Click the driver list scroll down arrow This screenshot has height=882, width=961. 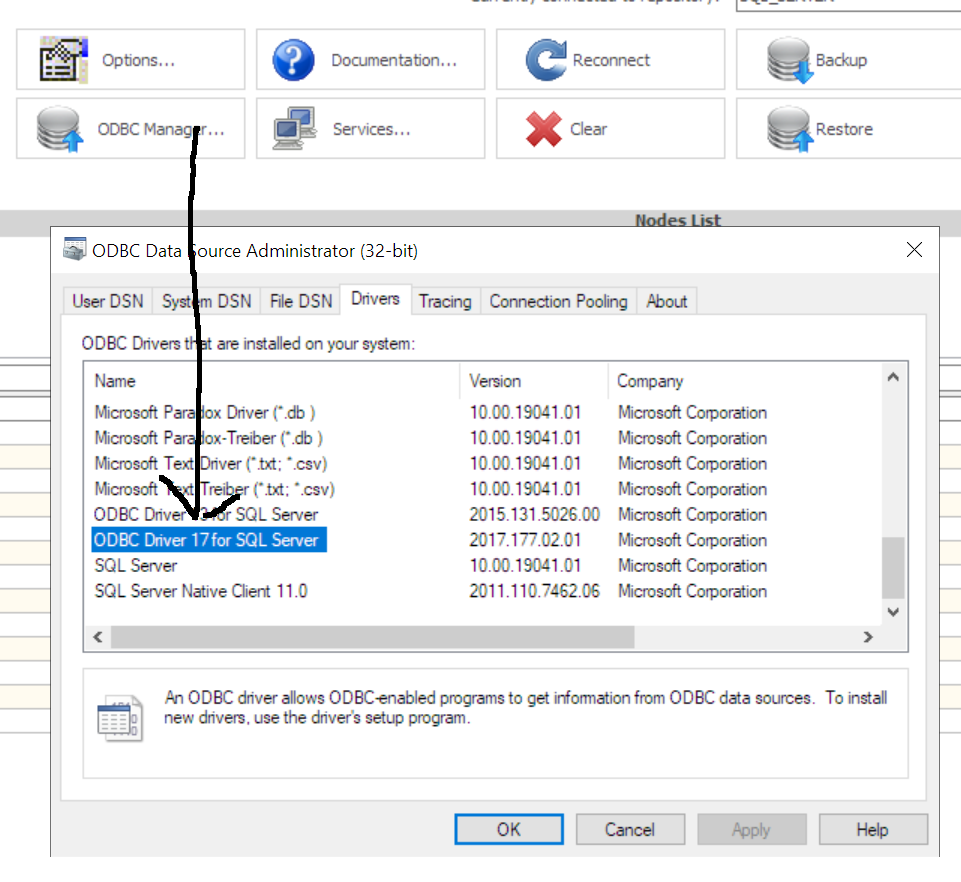click(x=894, y=612)
